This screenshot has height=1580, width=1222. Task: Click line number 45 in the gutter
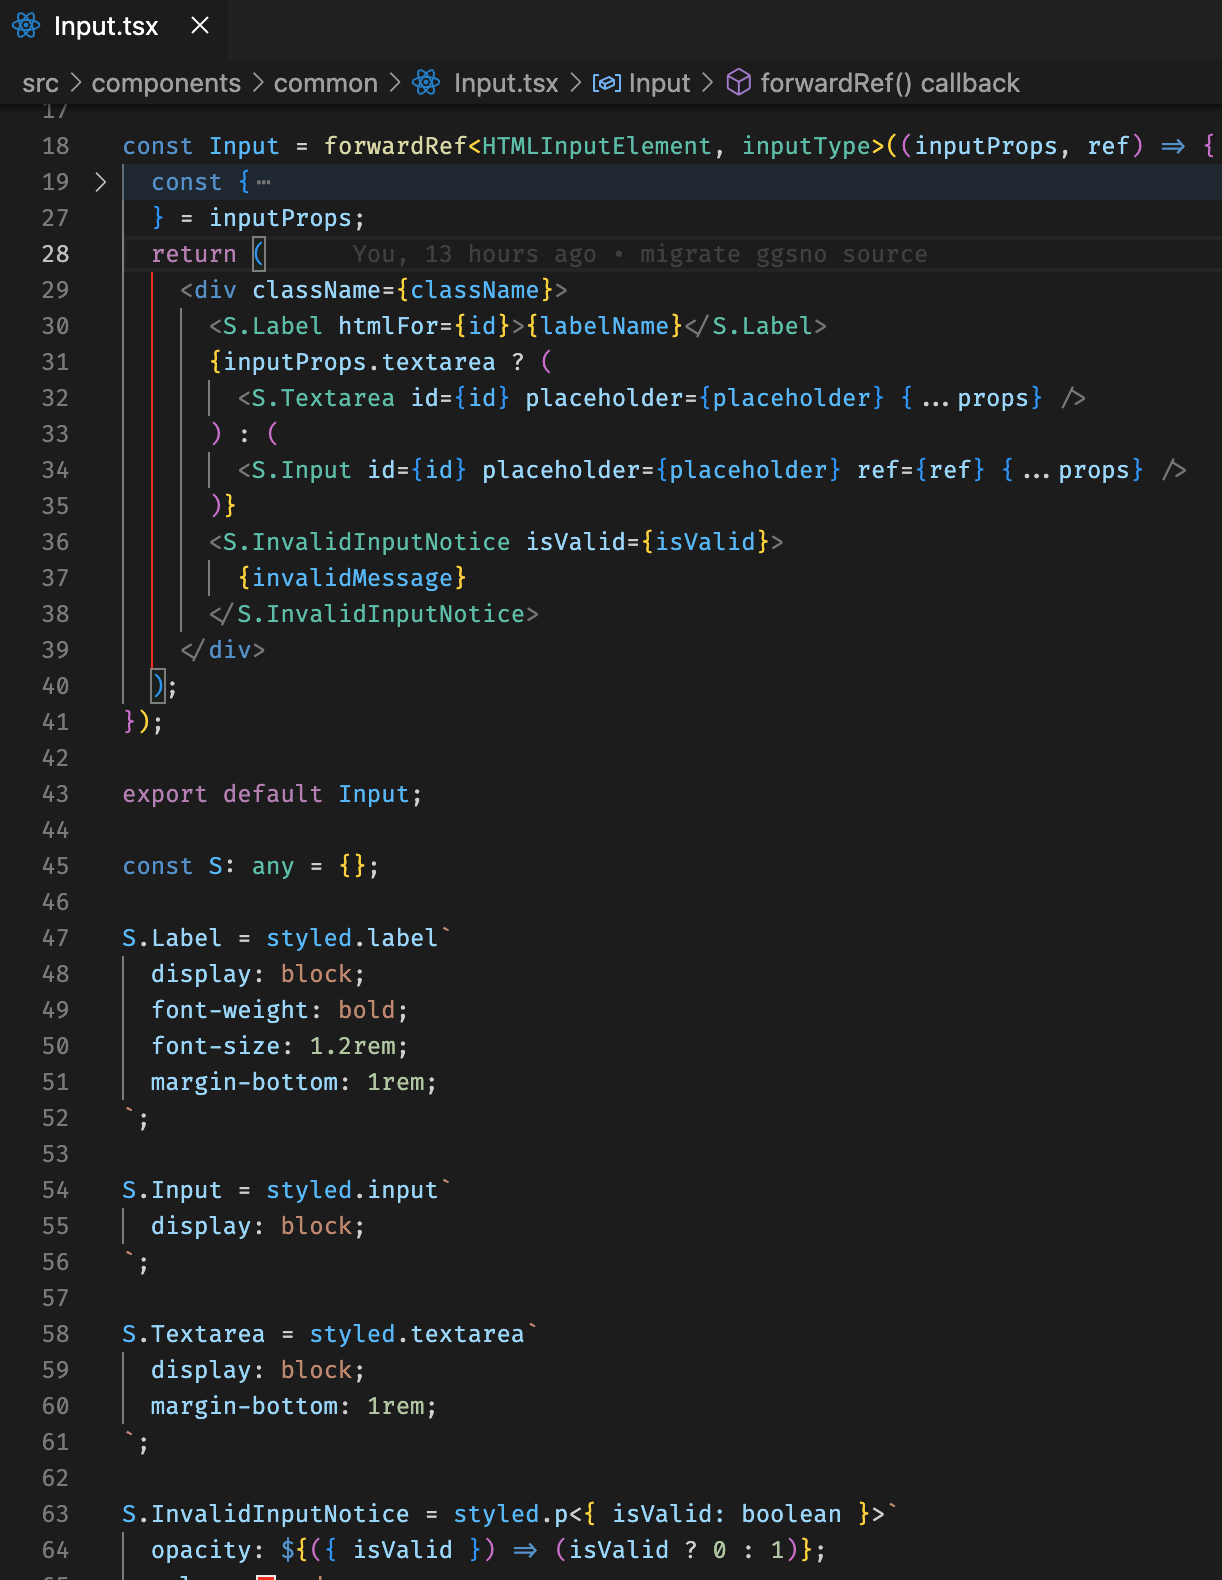(56, 866)
